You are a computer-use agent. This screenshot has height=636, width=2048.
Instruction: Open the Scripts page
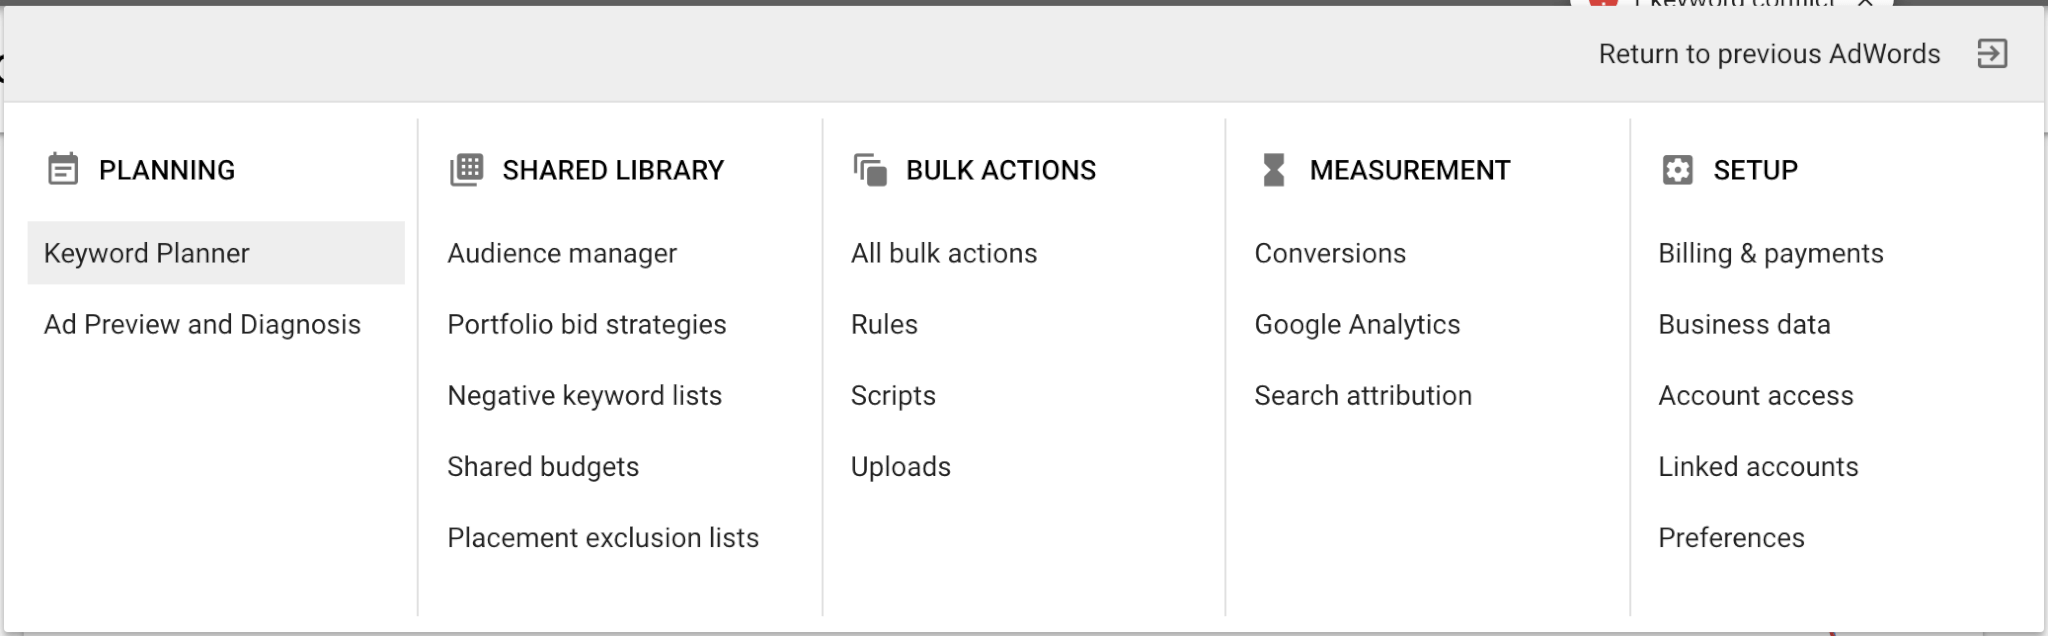[x=892, y=395]
